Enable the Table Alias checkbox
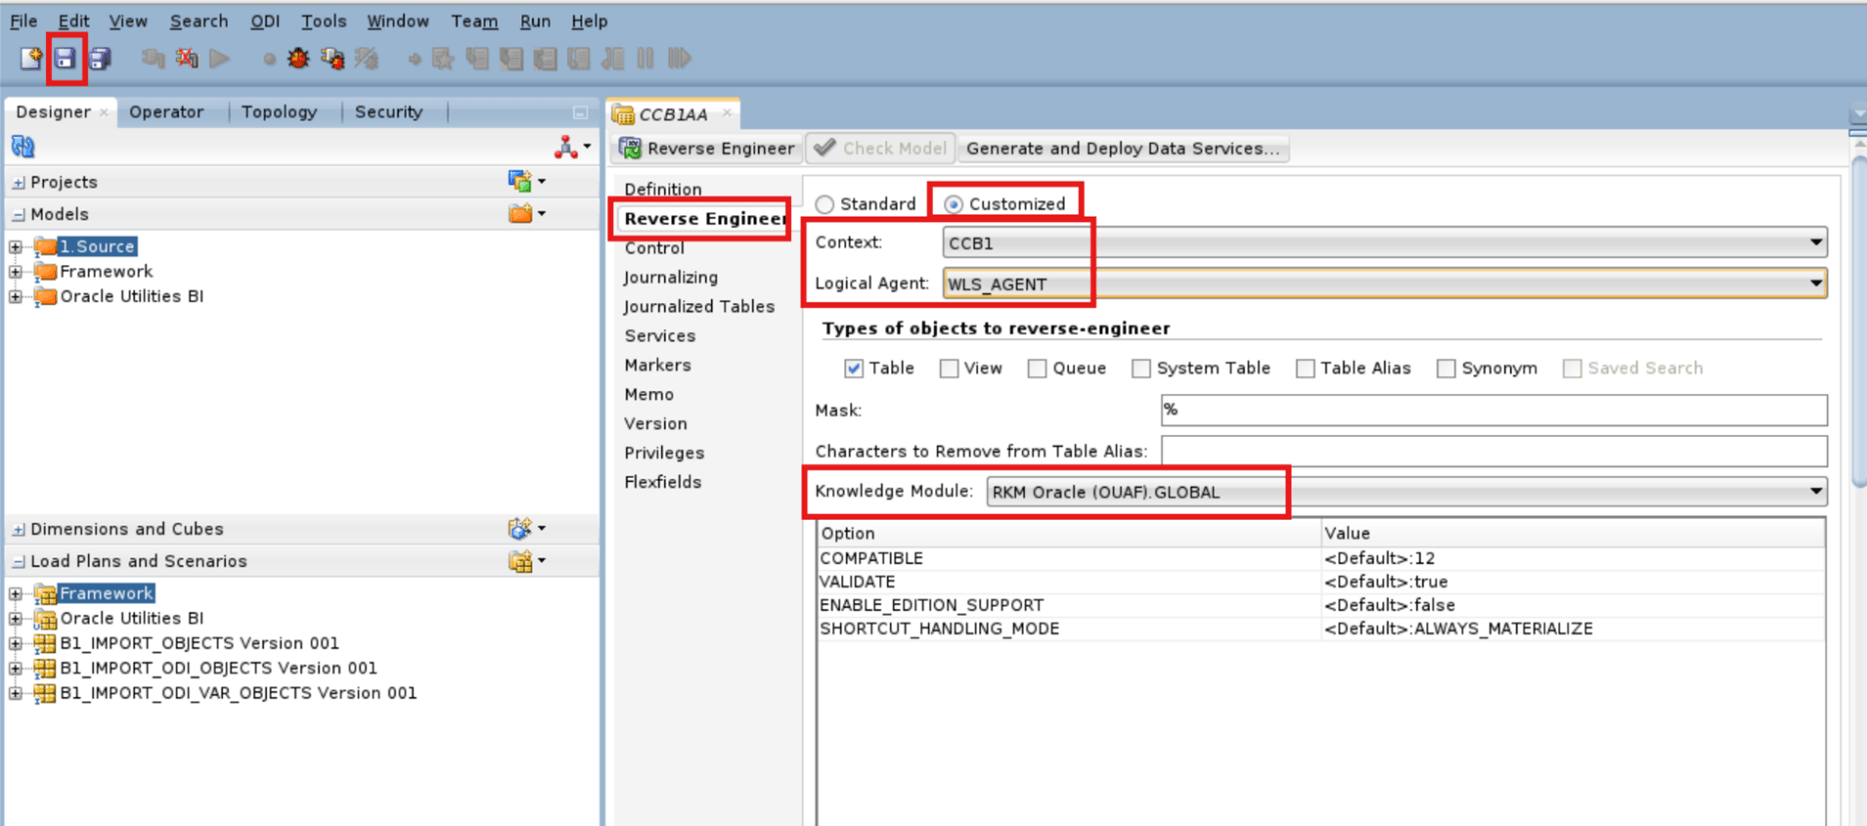 (x=1305, y=368)
